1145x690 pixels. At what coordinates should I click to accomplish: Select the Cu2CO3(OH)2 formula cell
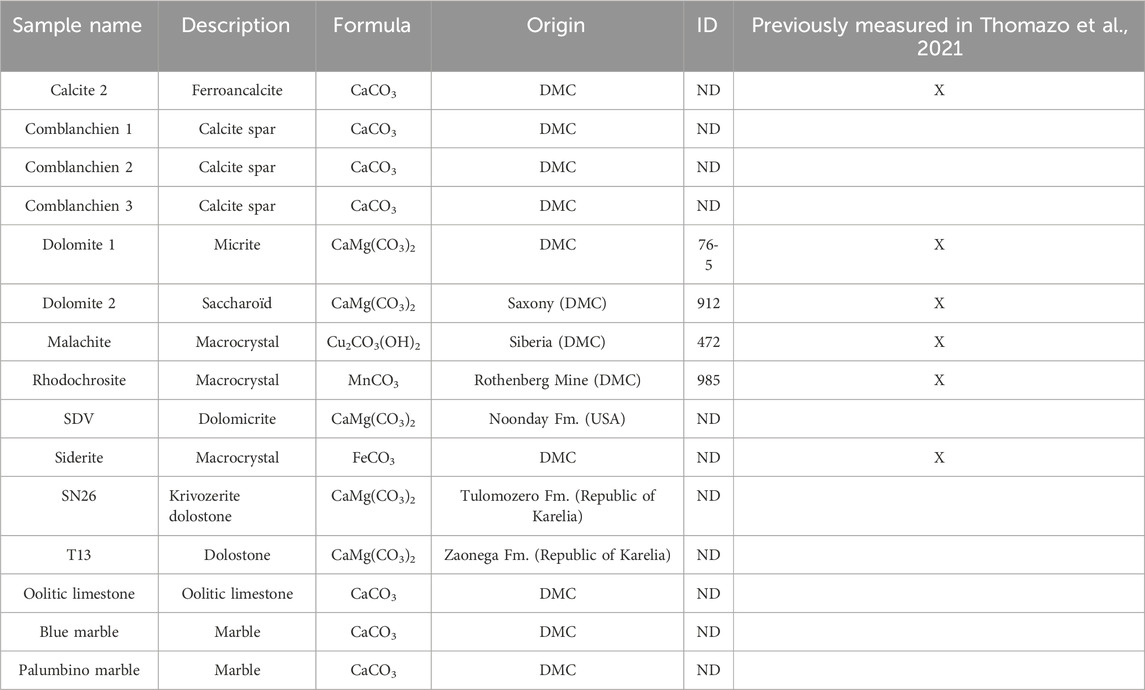click(373, 342)
